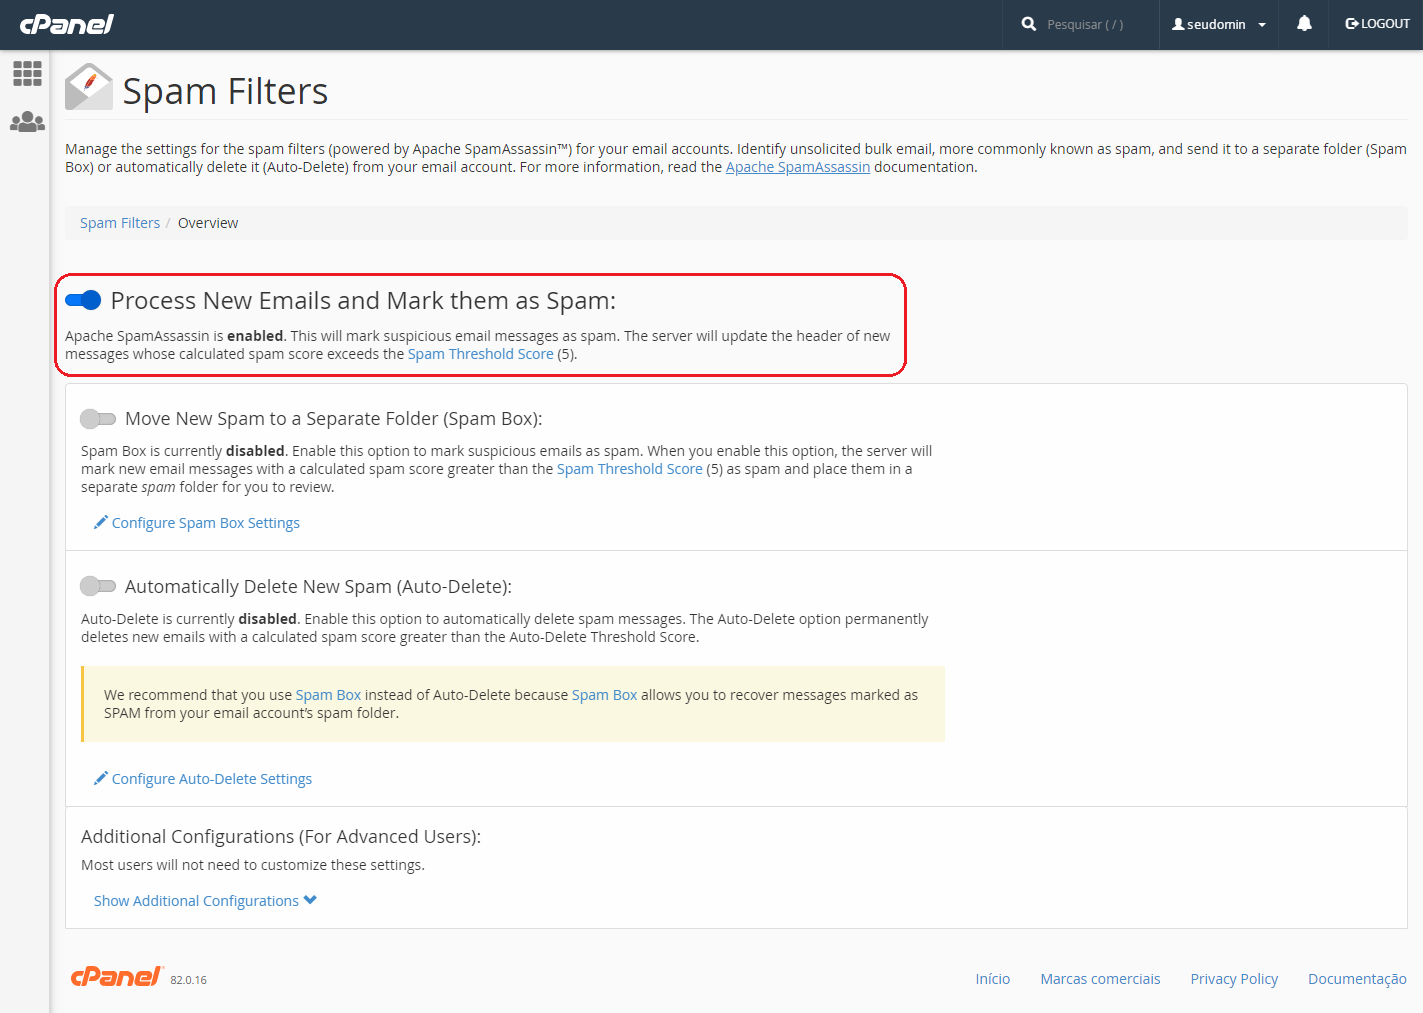Click 'Automatically Delete New Spam (Auto-Delete):' heading

point(318,587)
